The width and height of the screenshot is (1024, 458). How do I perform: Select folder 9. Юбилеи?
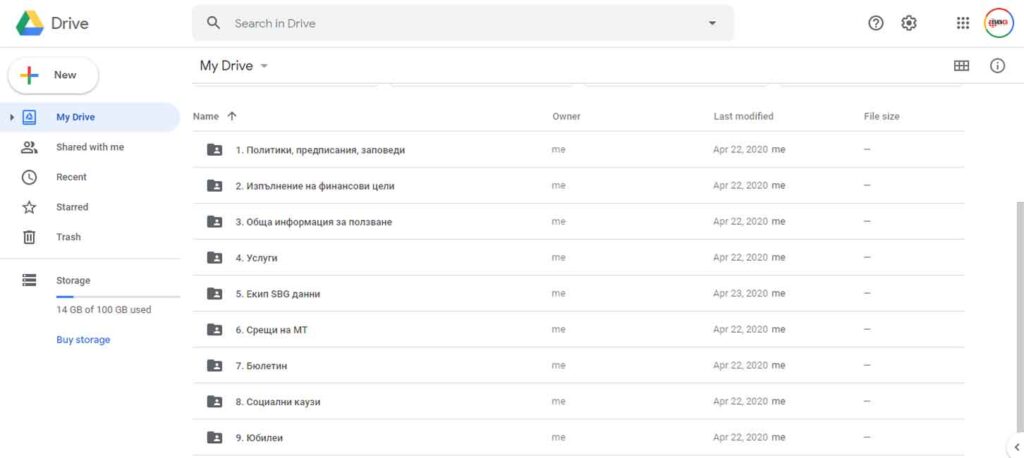578,437
